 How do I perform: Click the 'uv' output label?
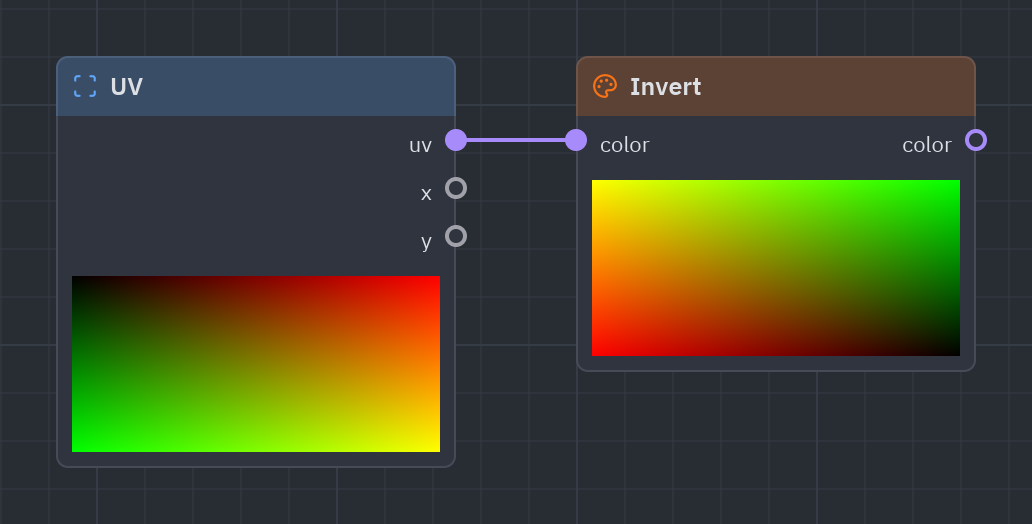point(421,145)
